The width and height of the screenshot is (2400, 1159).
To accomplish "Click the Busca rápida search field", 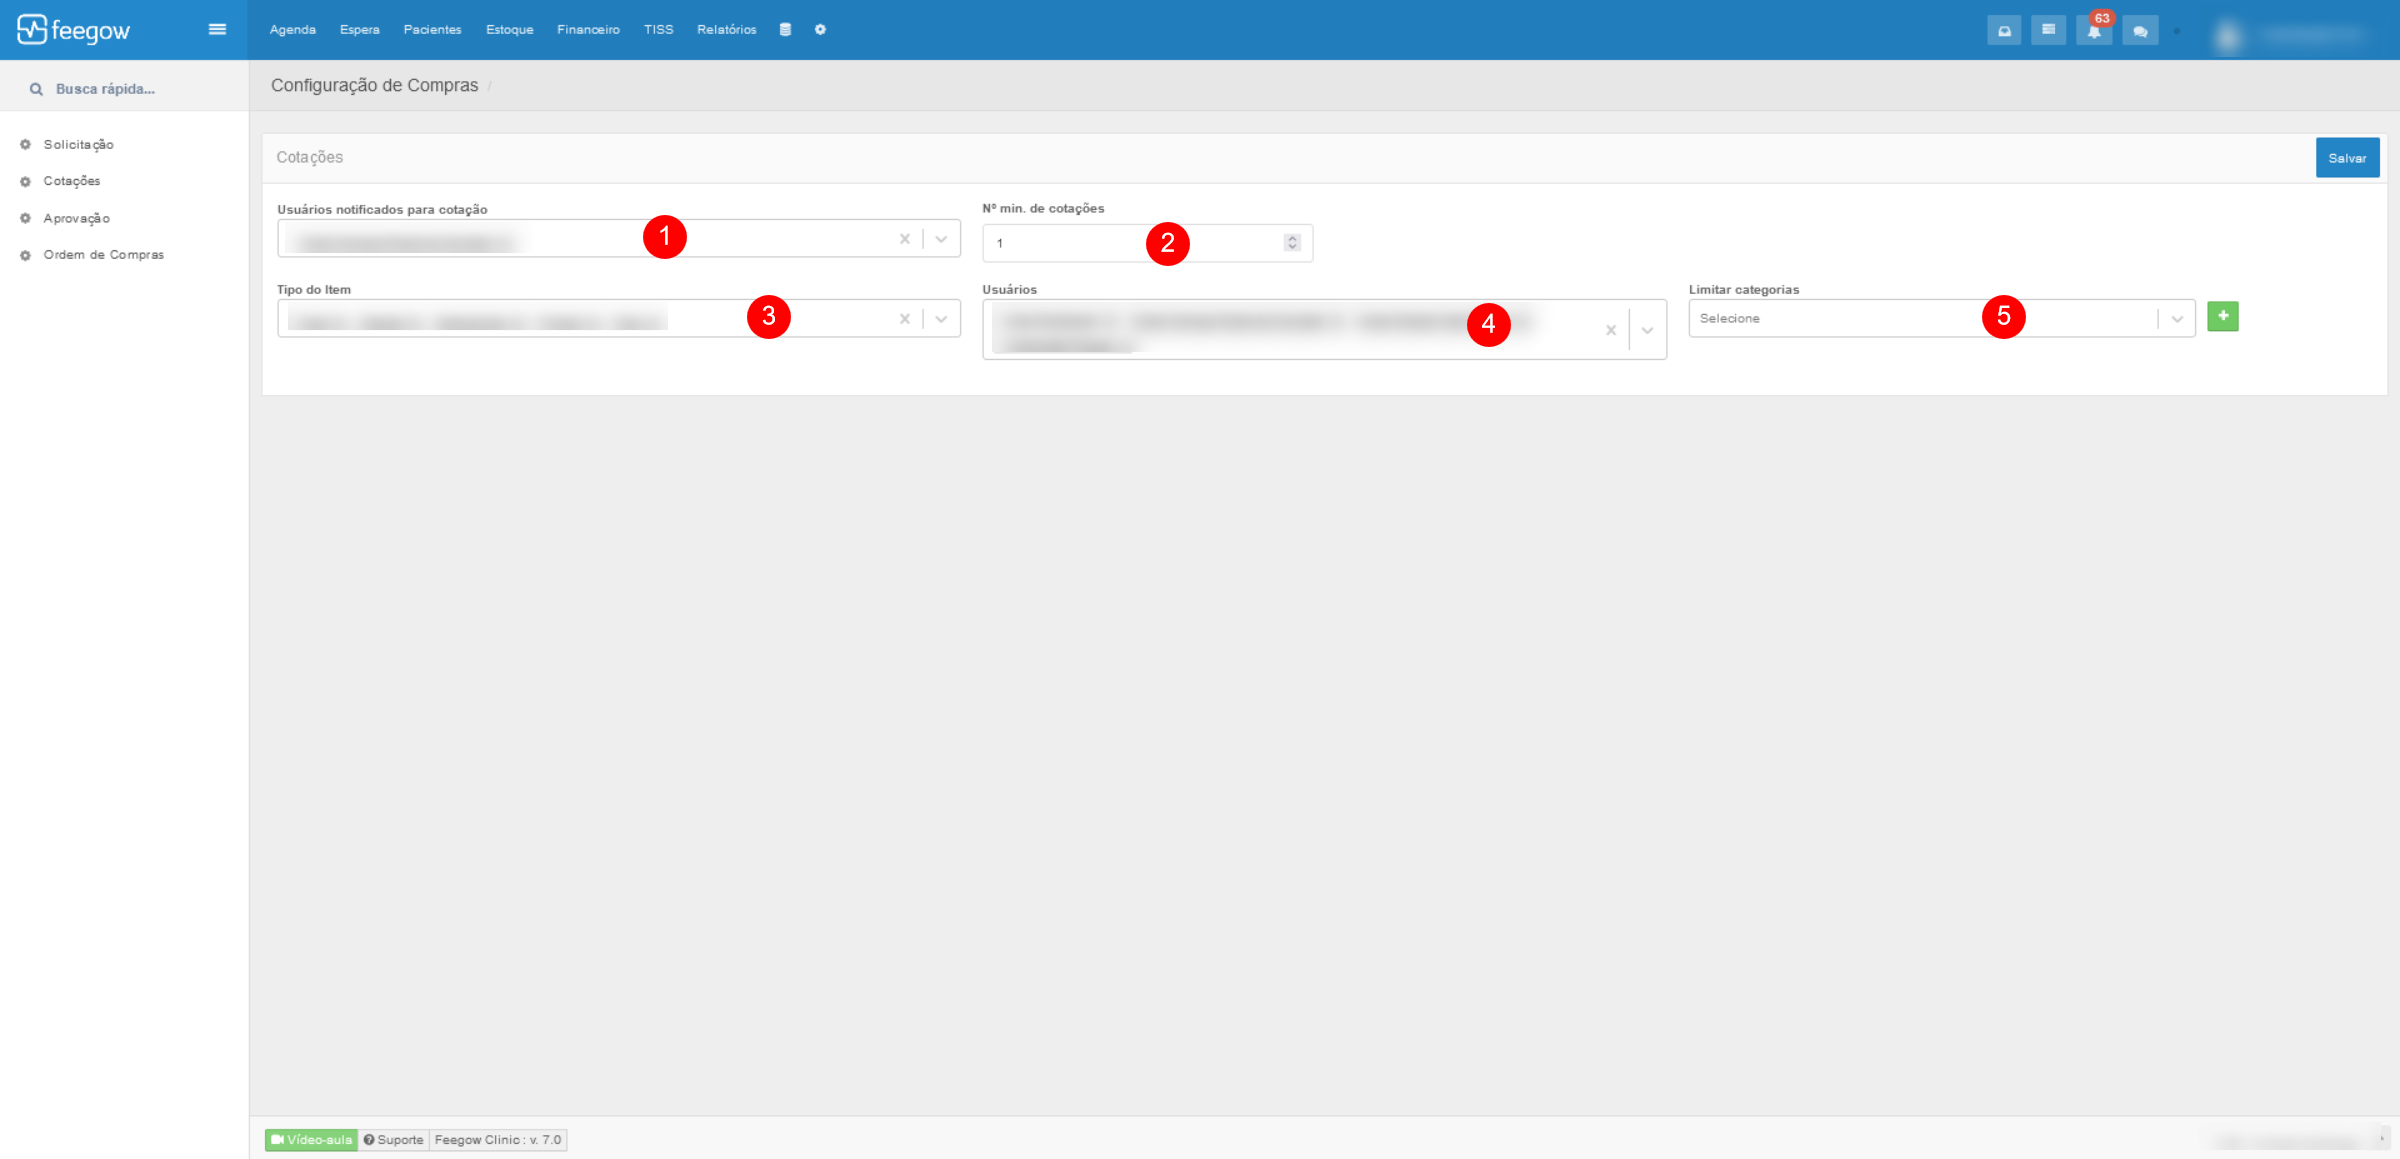I will coord(105,89).
